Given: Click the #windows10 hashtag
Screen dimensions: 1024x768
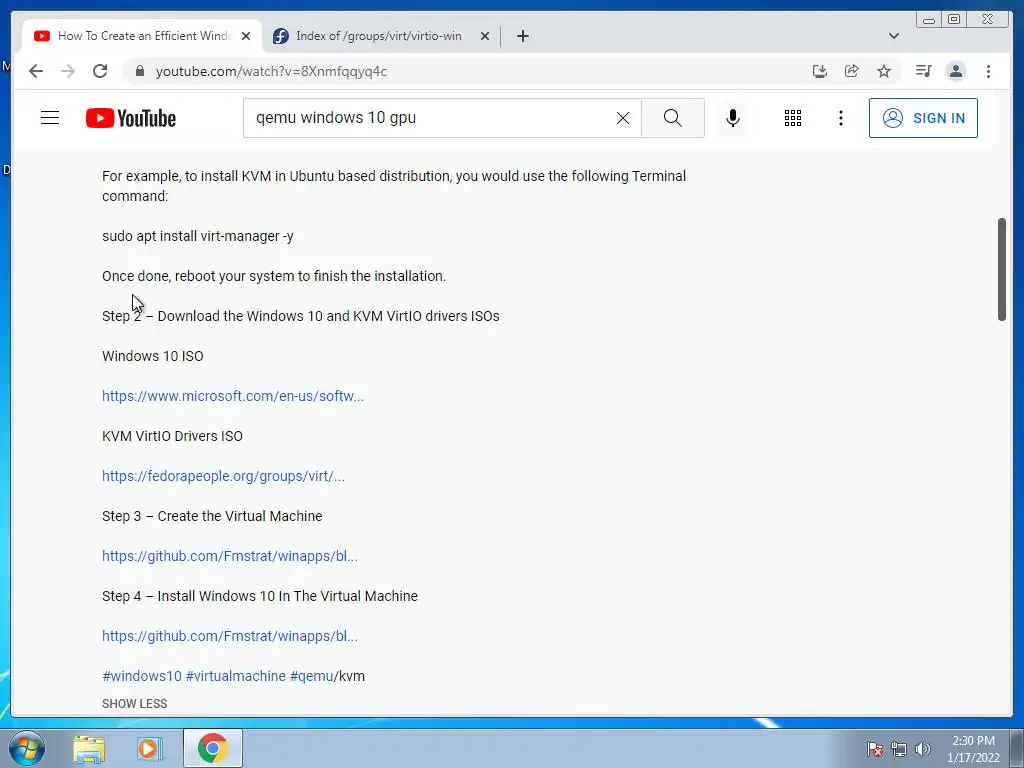Looking at the screenshot, I should click(x=142, y=676).
